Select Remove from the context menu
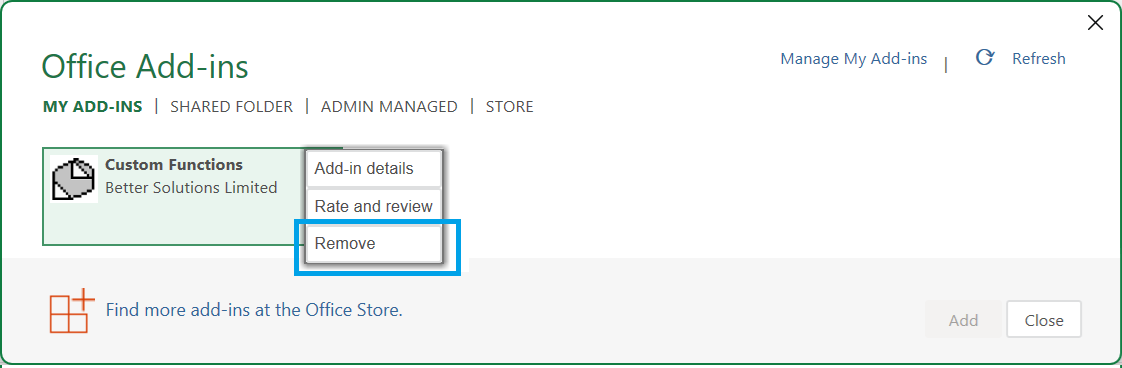The height and width of the screenshot is (368, 1122). (x=374, y=243)
